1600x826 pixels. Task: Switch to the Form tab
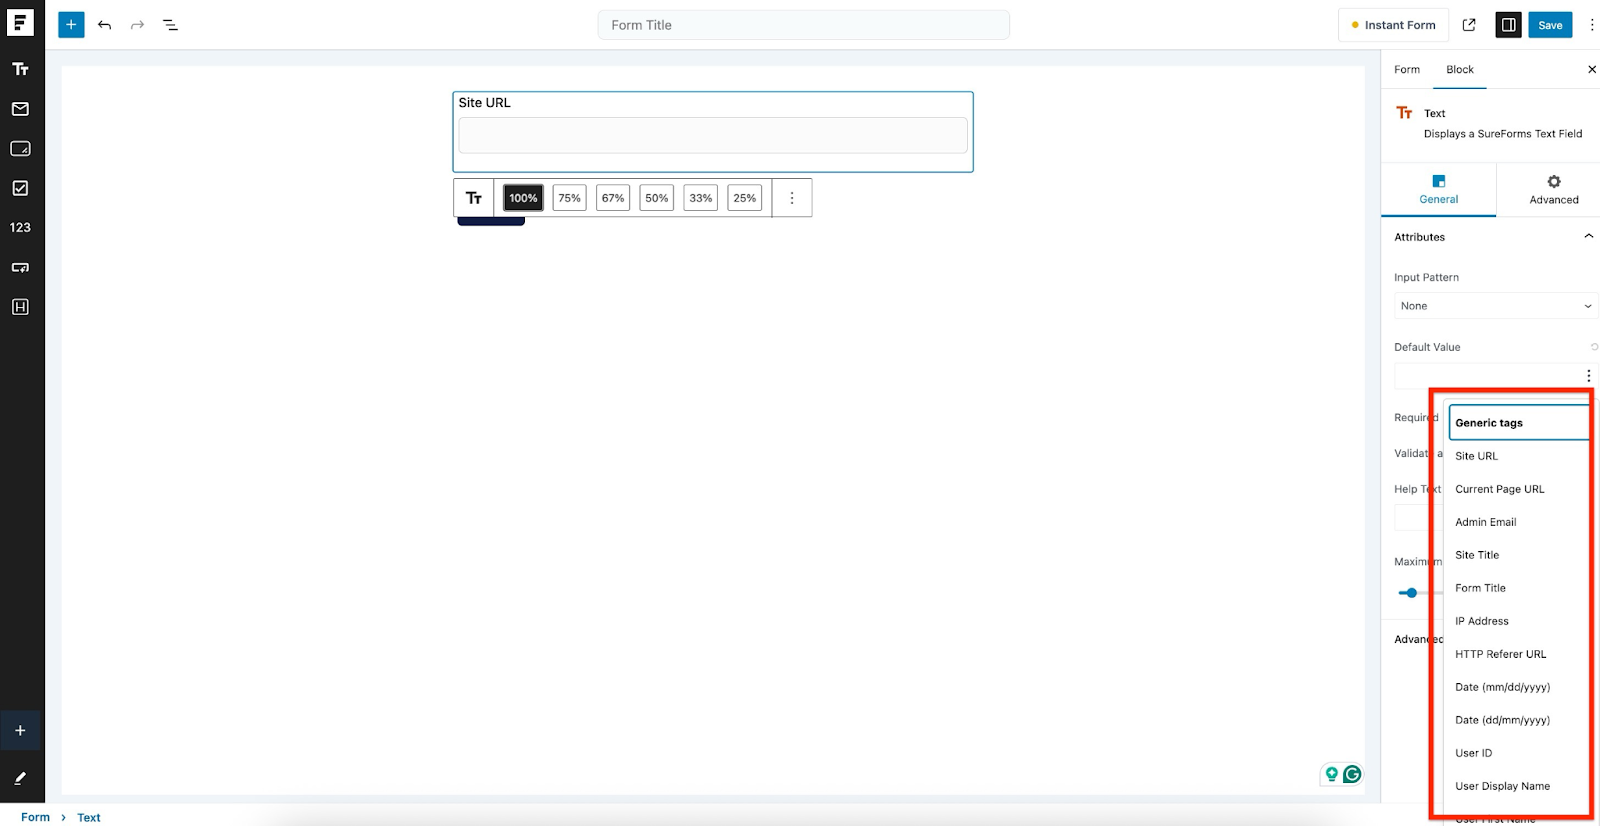tap(1407, 70)
